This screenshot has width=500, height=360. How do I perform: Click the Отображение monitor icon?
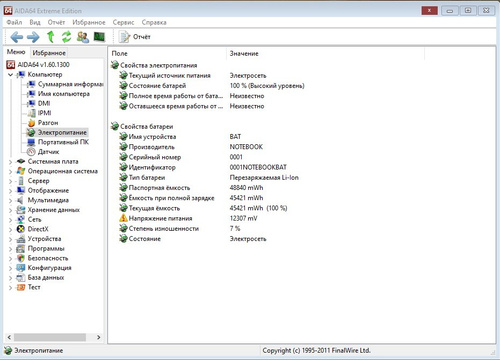(x=21, y=190)
